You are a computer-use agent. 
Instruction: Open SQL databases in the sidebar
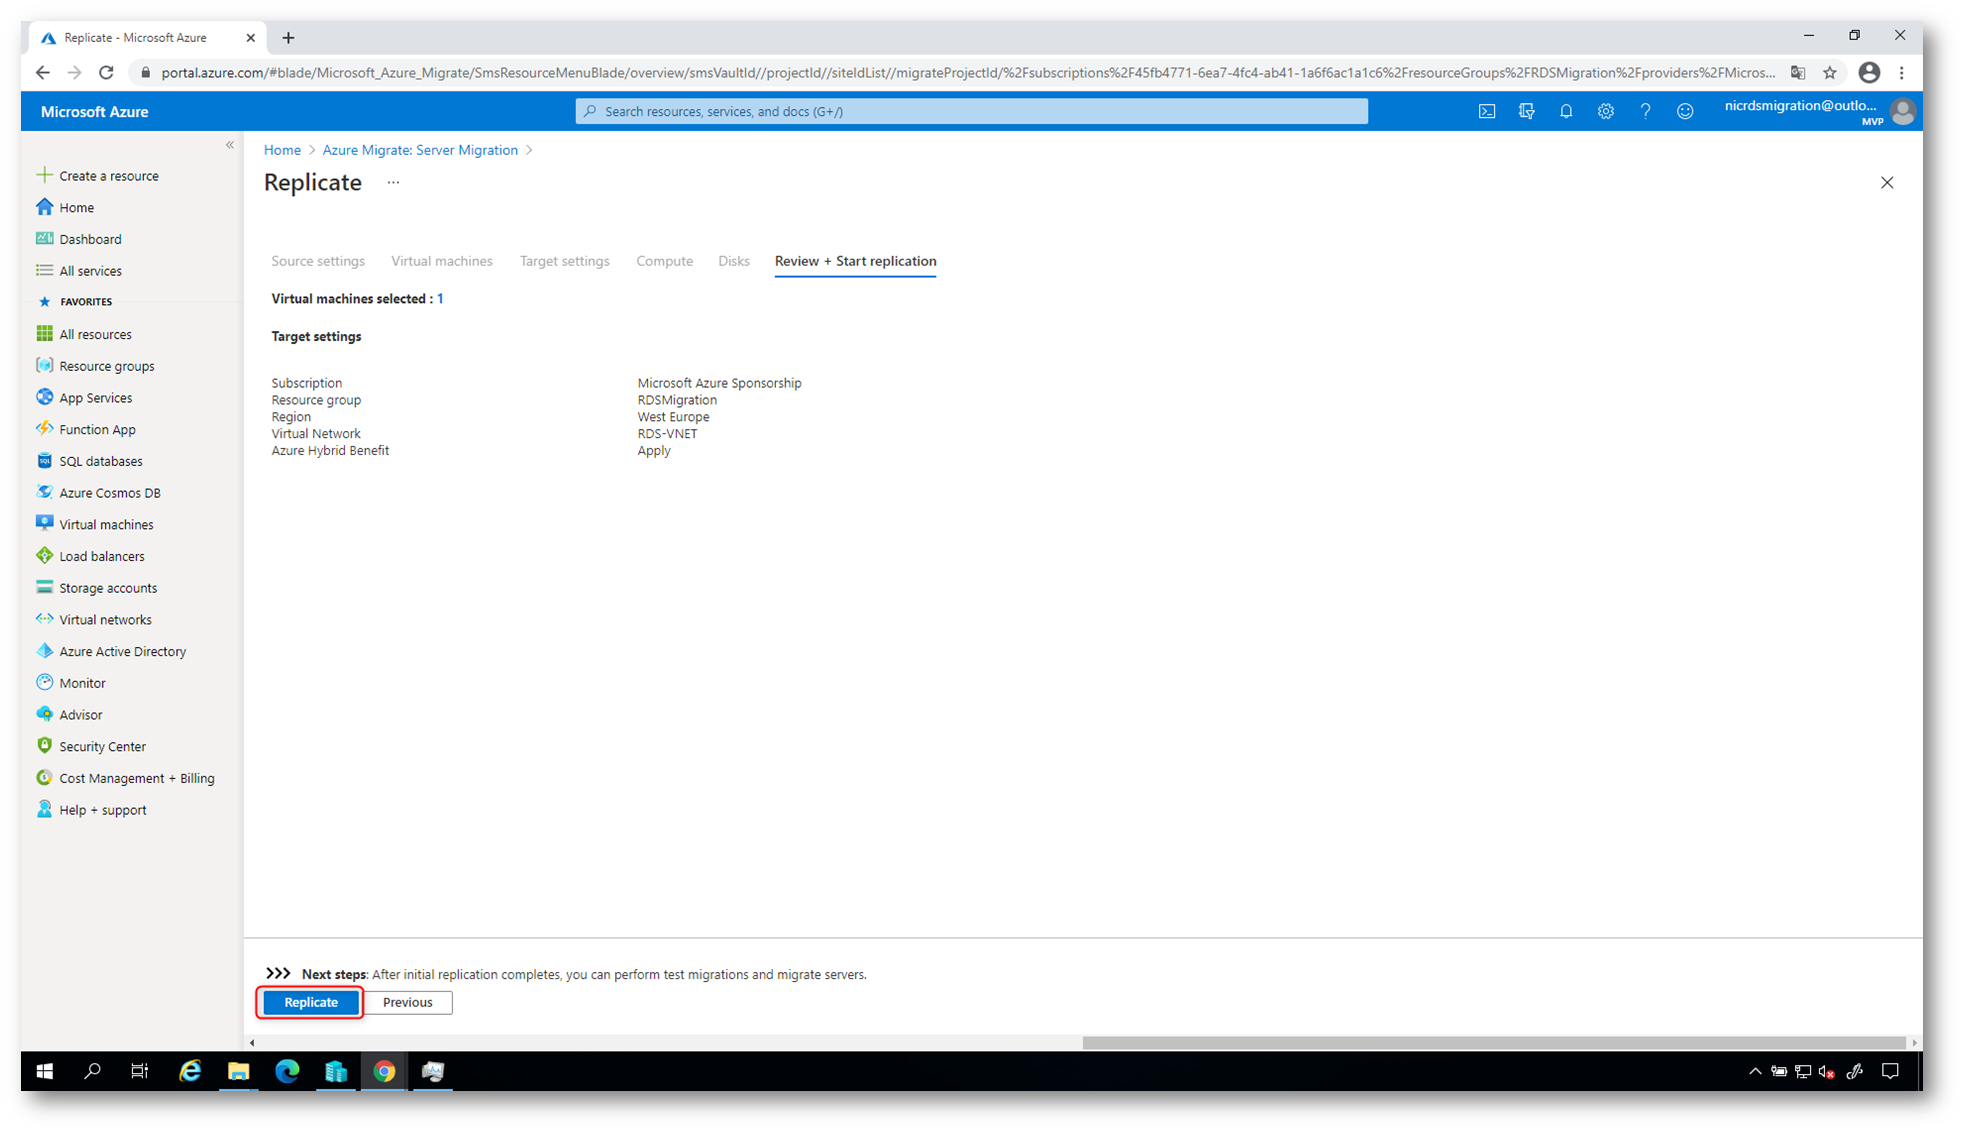point(100,461)
